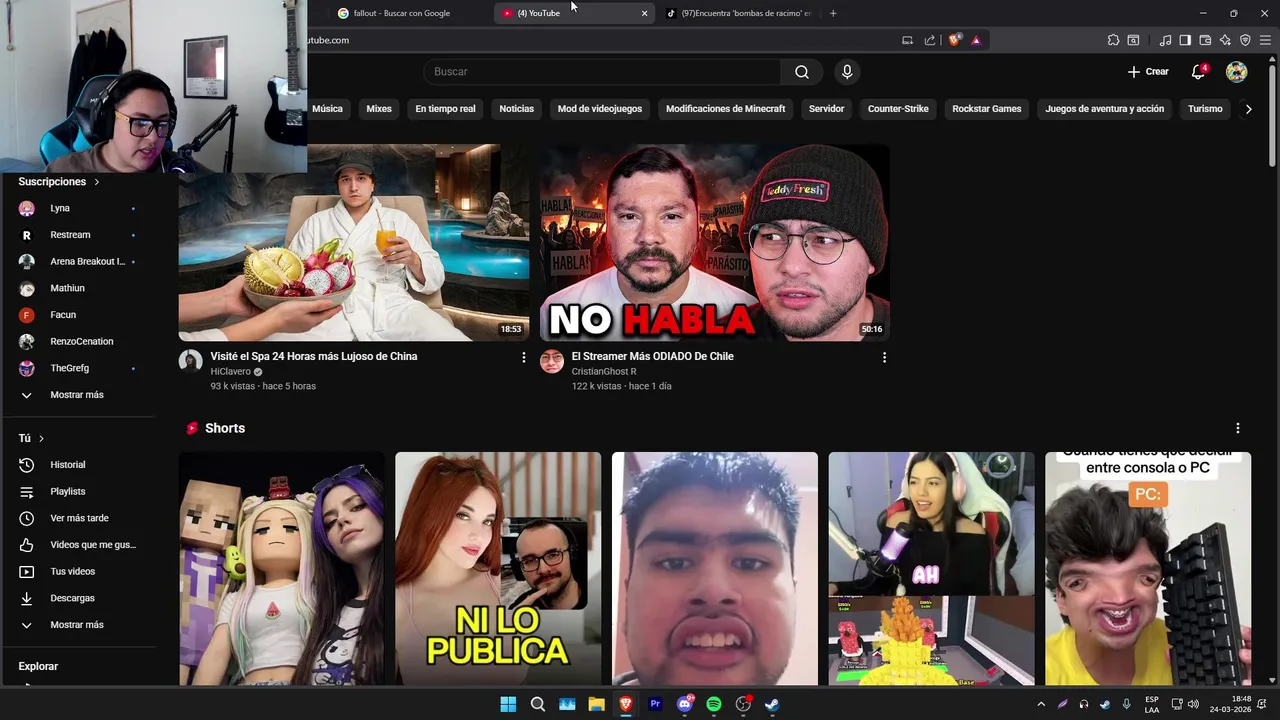Open the Shorts shelf options menu
Image resolution: width=1280 pixels, height=720 pixels.
point(1237,428)
